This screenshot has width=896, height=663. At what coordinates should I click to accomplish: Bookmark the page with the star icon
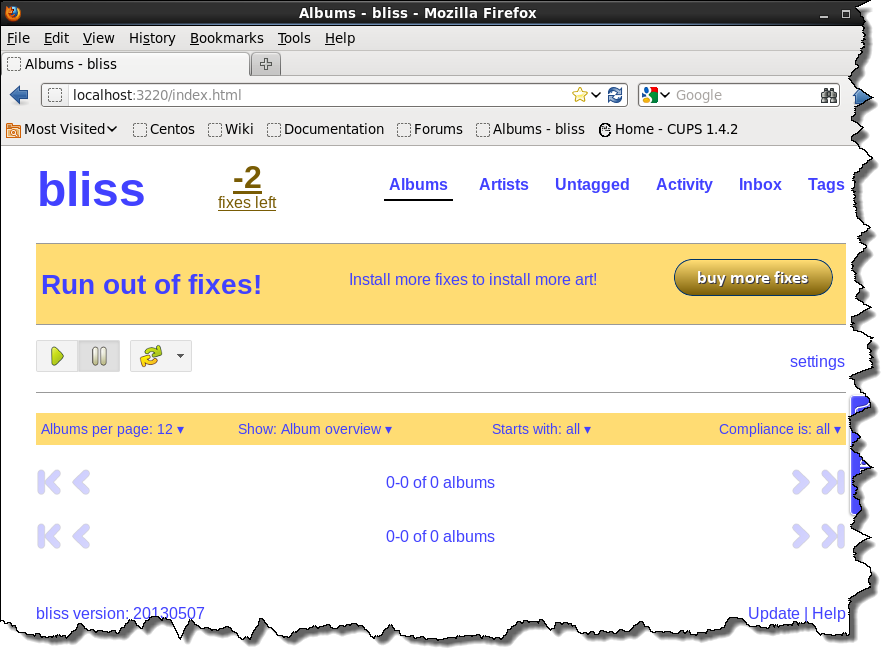tap(579, 95)
